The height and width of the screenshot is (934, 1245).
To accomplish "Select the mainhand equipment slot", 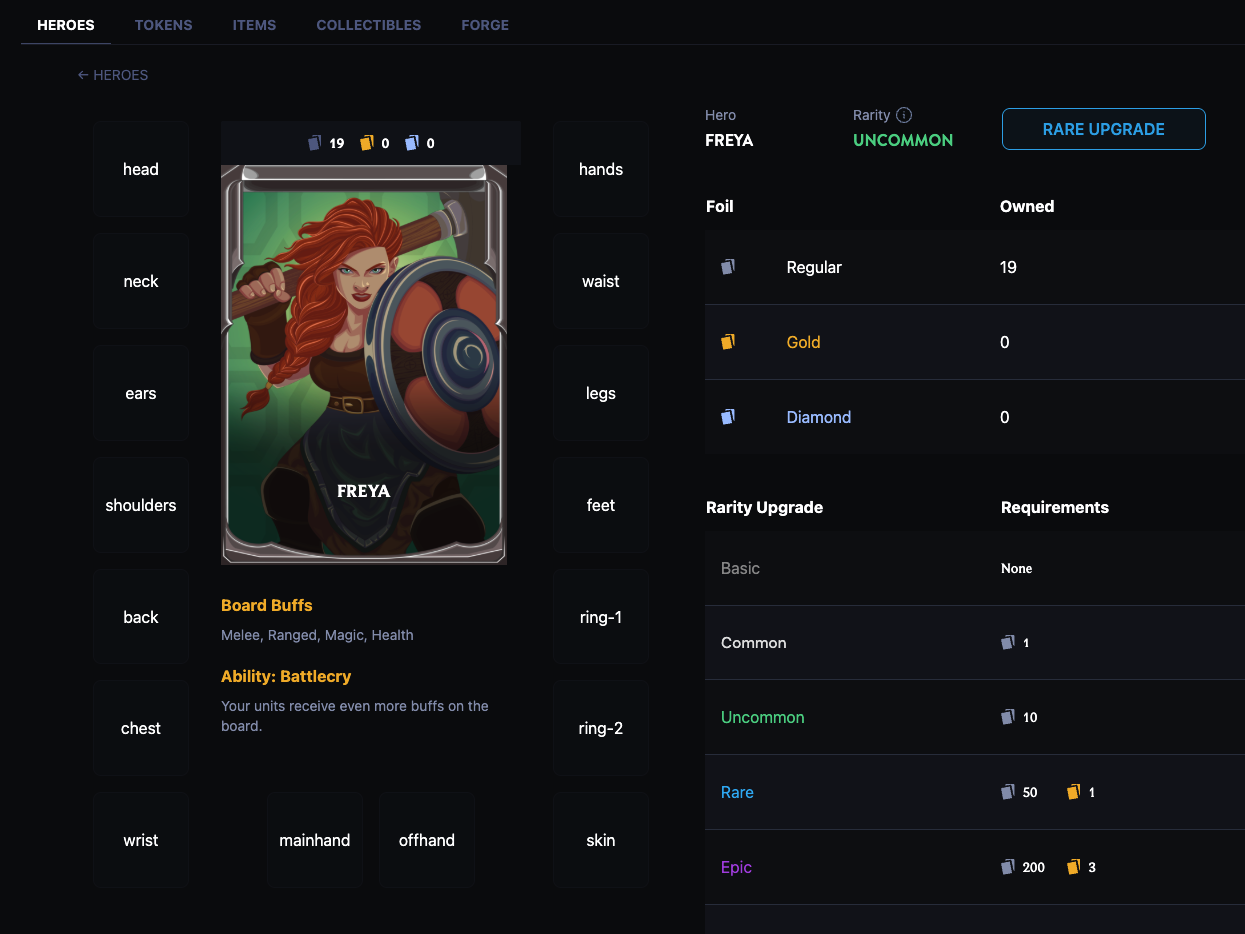I will [x=315, y=840].
